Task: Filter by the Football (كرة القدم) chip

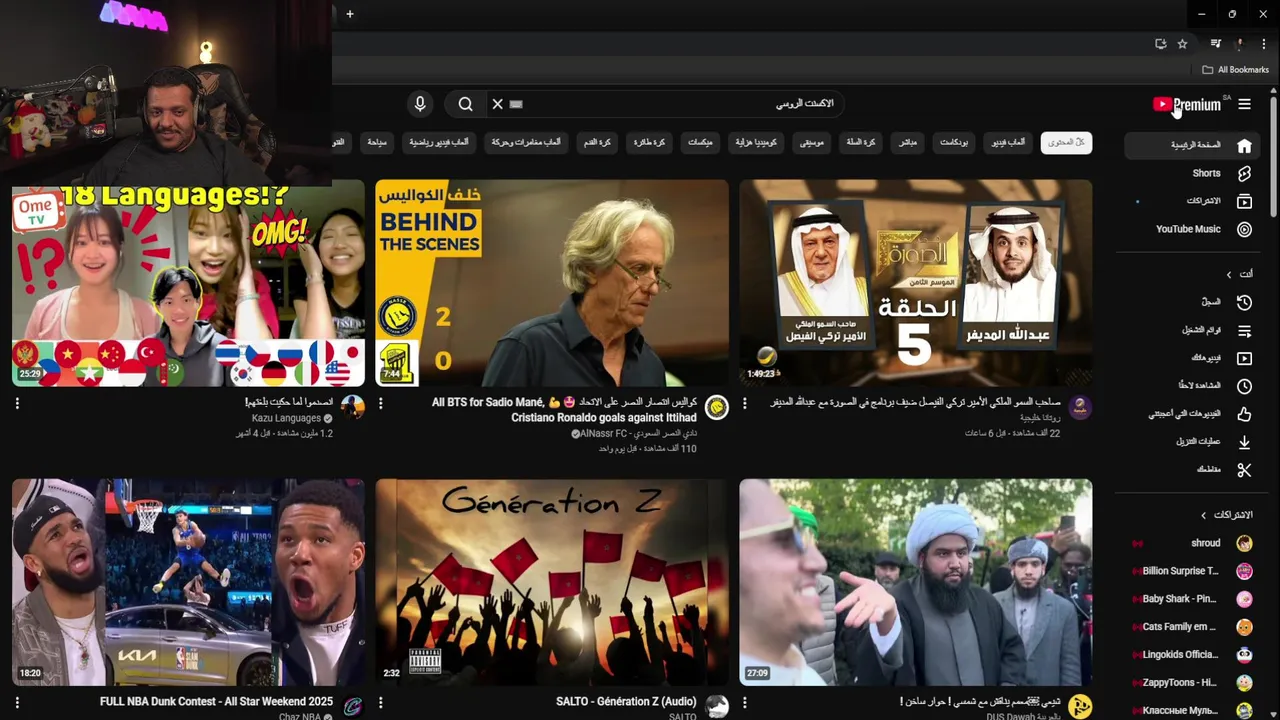Action: tap(598, 143)
